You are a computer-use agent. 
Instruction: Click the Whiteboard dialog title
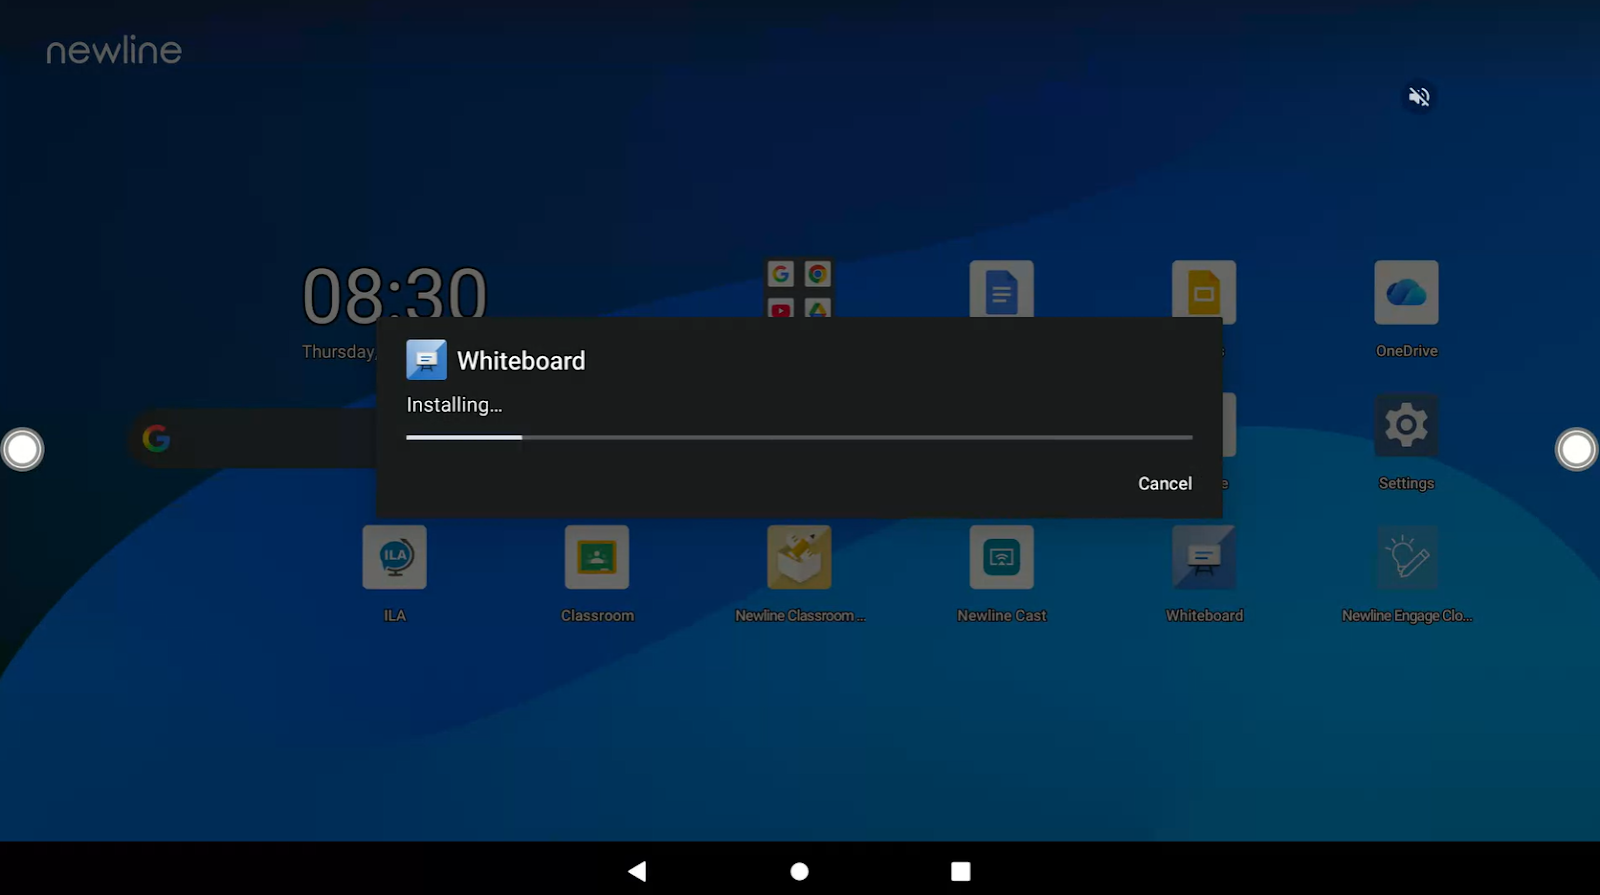[521, 361]
